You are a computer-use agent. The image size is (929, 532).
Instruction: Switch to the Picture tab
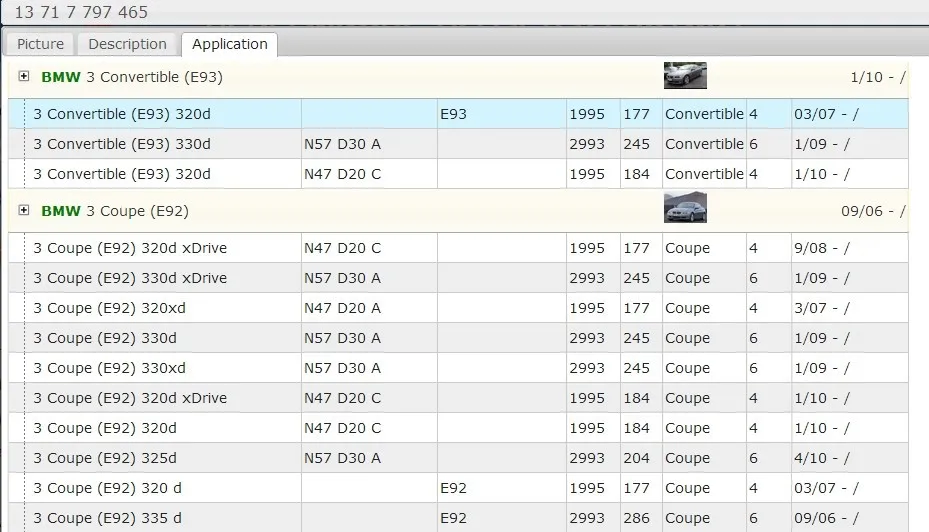40,44
